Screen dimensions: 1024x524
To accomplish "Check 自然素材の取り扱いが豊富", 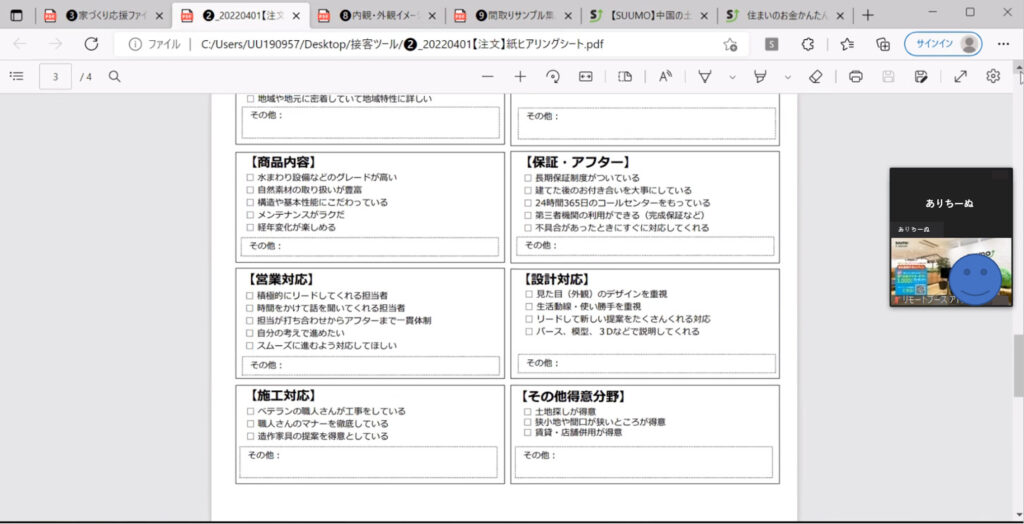I will pyautogui.click(x=250, y=189).
